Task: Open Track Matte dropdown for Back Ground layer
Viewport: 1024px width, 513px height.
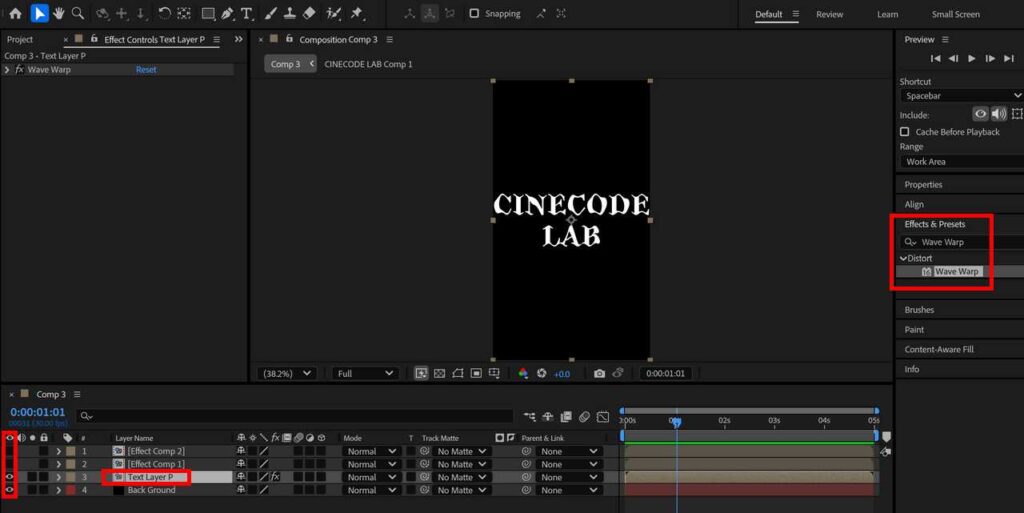Action: point(462,490)
